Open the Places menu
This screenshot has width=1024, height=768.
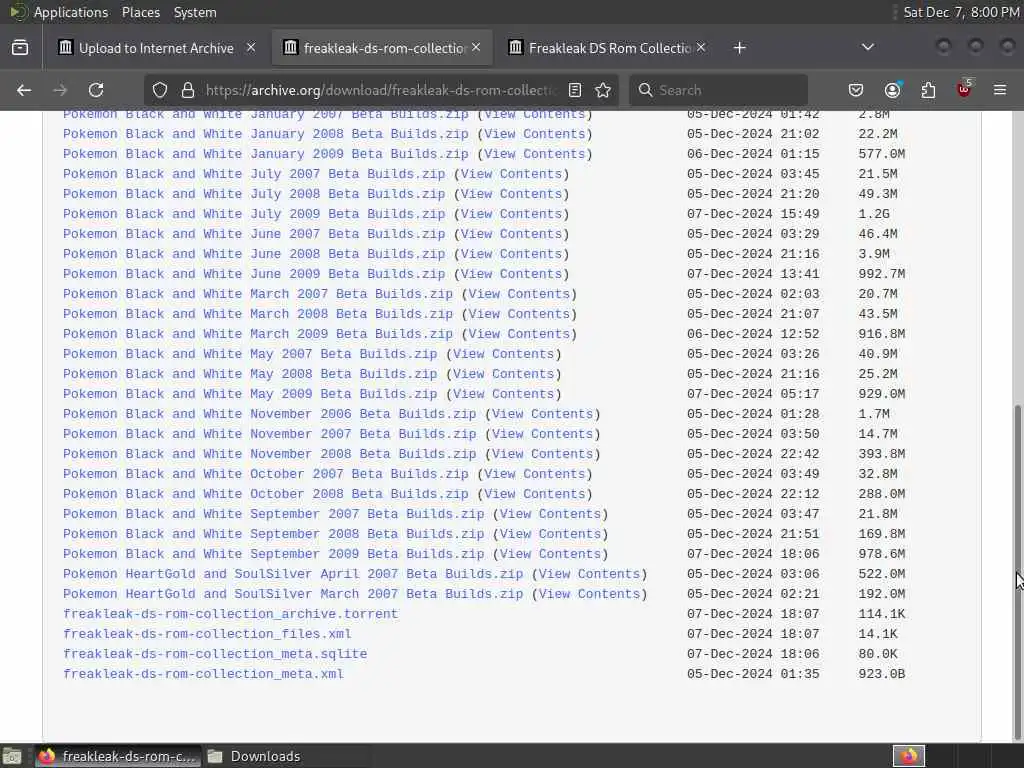point(140,12)
